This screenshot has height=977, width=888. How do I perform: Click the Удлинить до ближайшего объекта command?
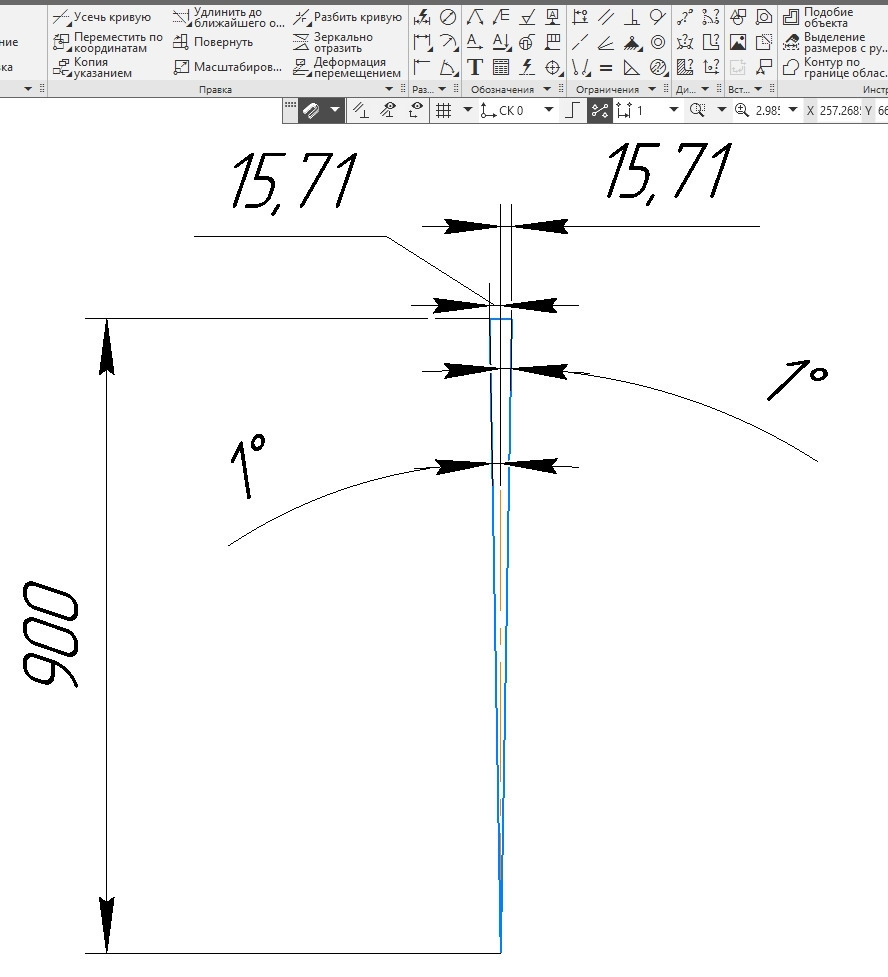[228, 17]
